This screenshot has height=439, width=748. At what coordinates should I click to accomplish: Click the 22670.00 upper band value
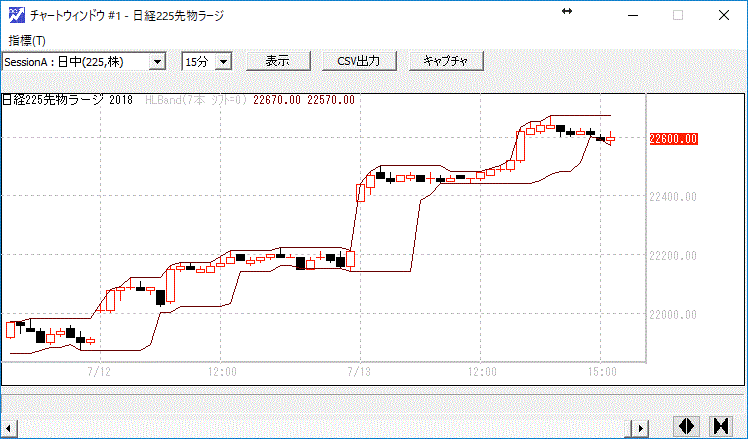pos(277,100)
